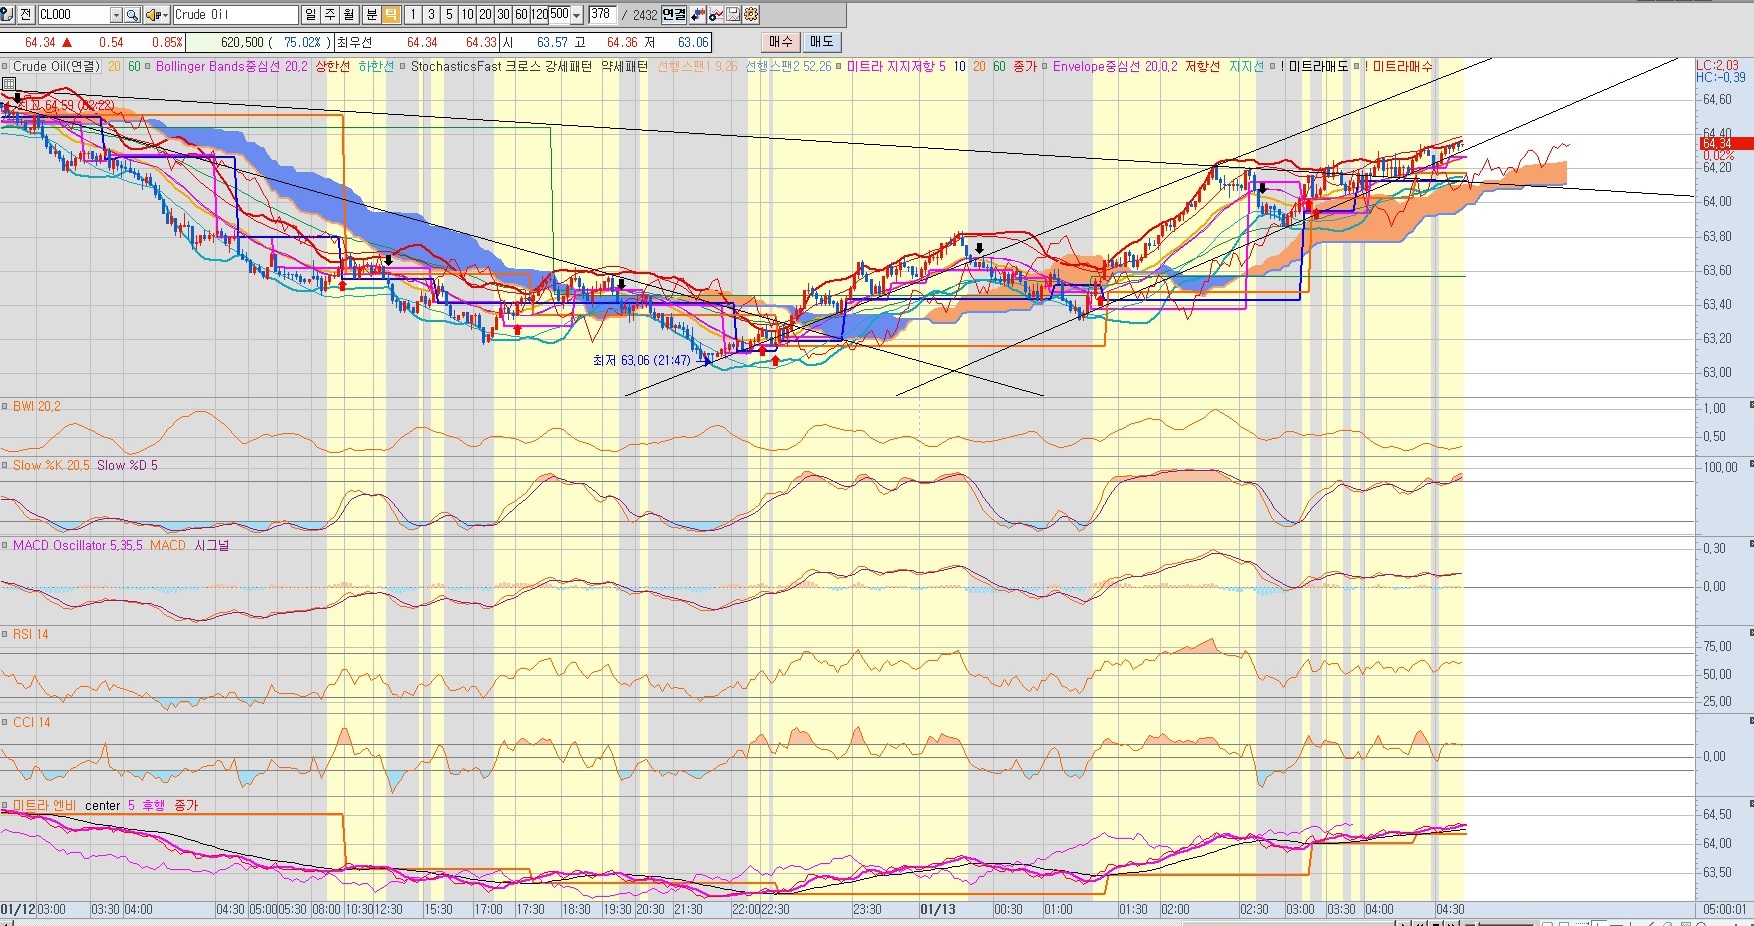The width and height of the screenshot is (1754, 926).
Task: Choose the 1 interval button
Action: [413, 14]
